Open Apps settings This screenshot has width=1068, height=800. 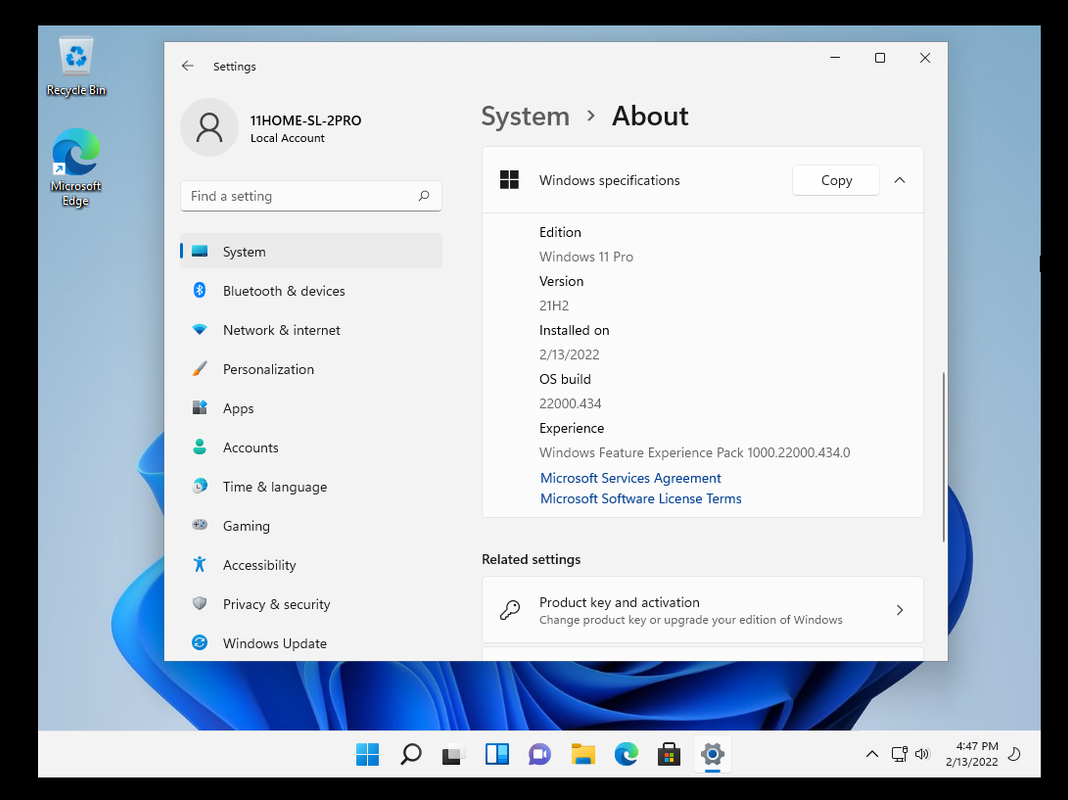(x=311, y=409)
